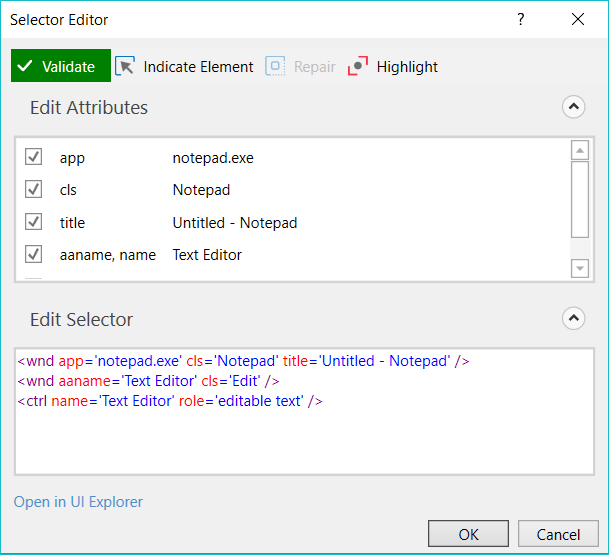609x555 pixels.
Task: Select the Text Editor attribute value
Action: click(x=207, y=255)
